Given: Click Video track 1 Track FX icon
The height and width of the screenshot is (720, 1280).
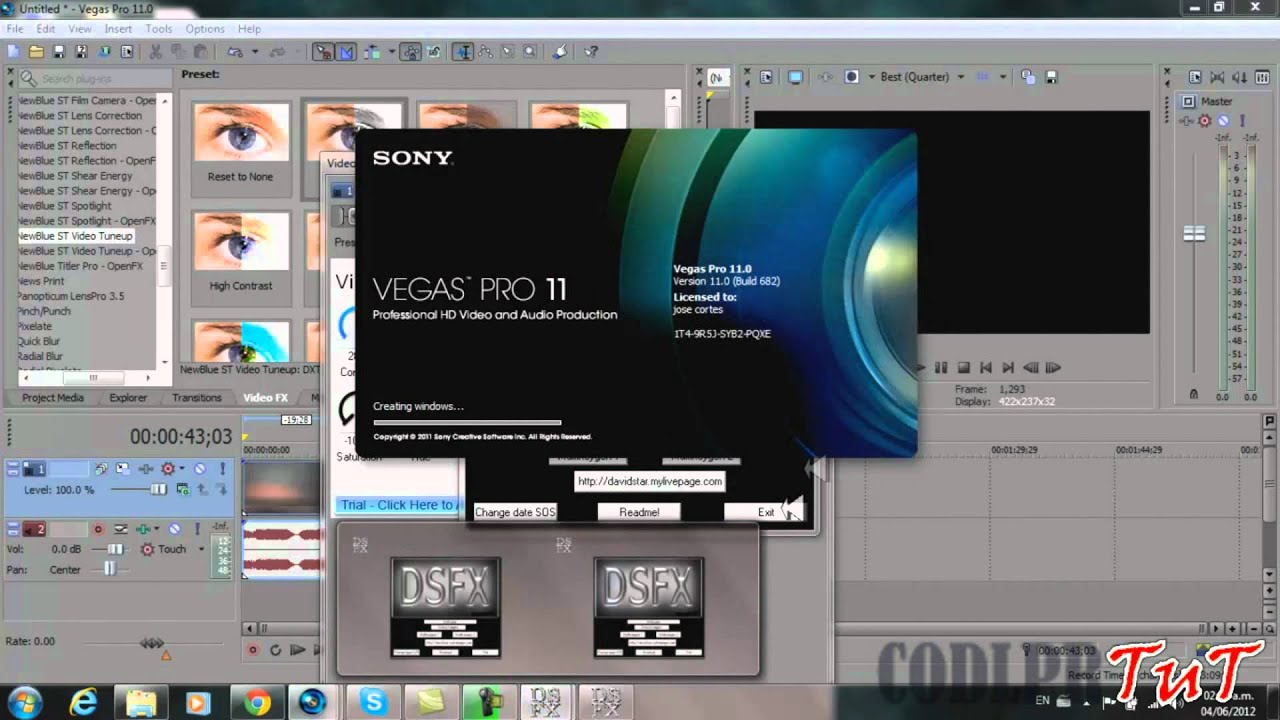Looking at the screenshot, I should pos(146,468).
